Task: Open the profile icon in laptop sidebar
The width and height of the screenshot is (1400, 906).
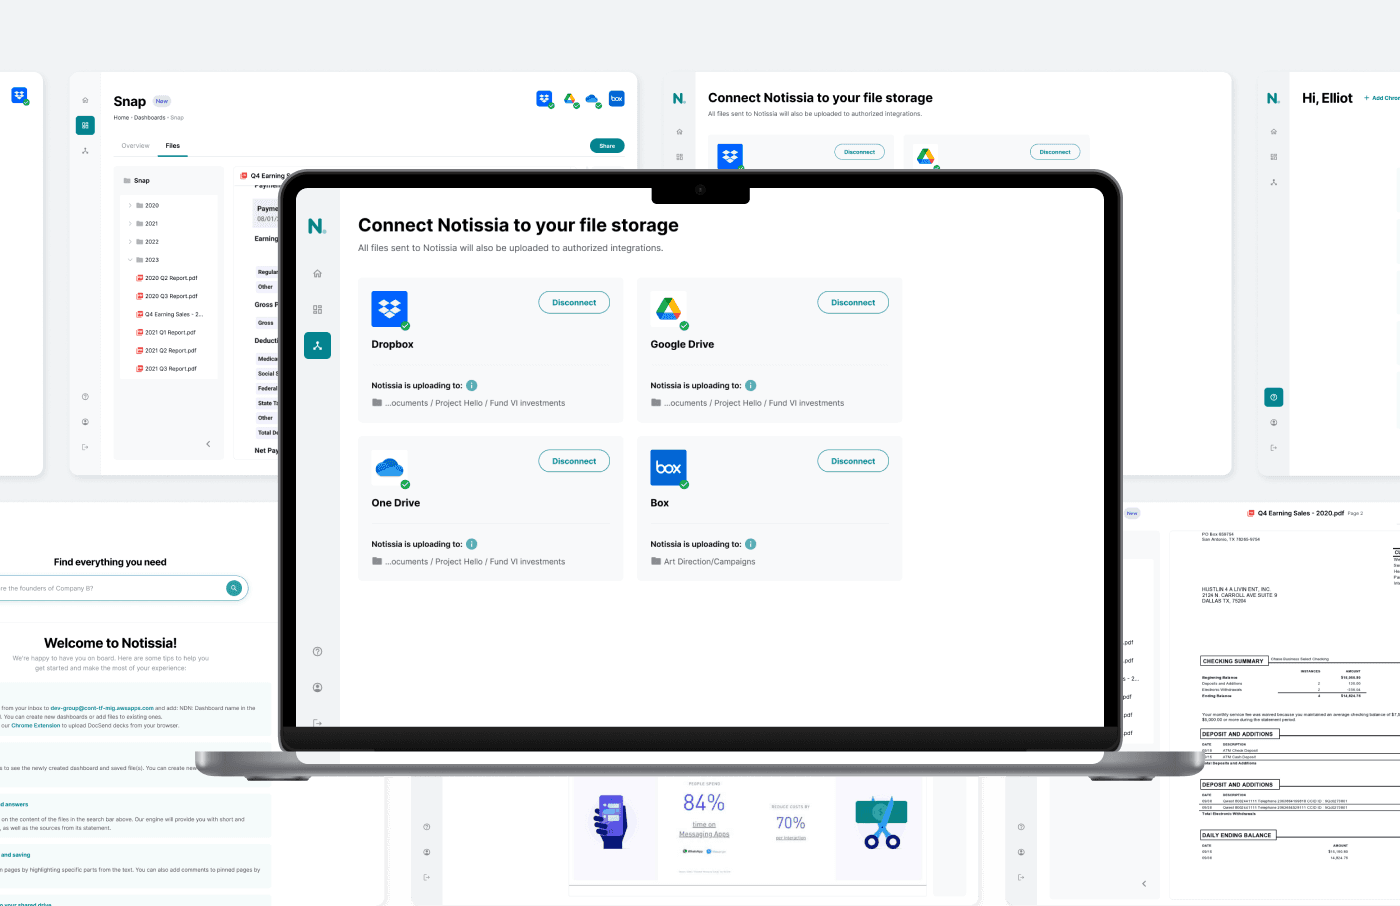Action: coord(317,688)
